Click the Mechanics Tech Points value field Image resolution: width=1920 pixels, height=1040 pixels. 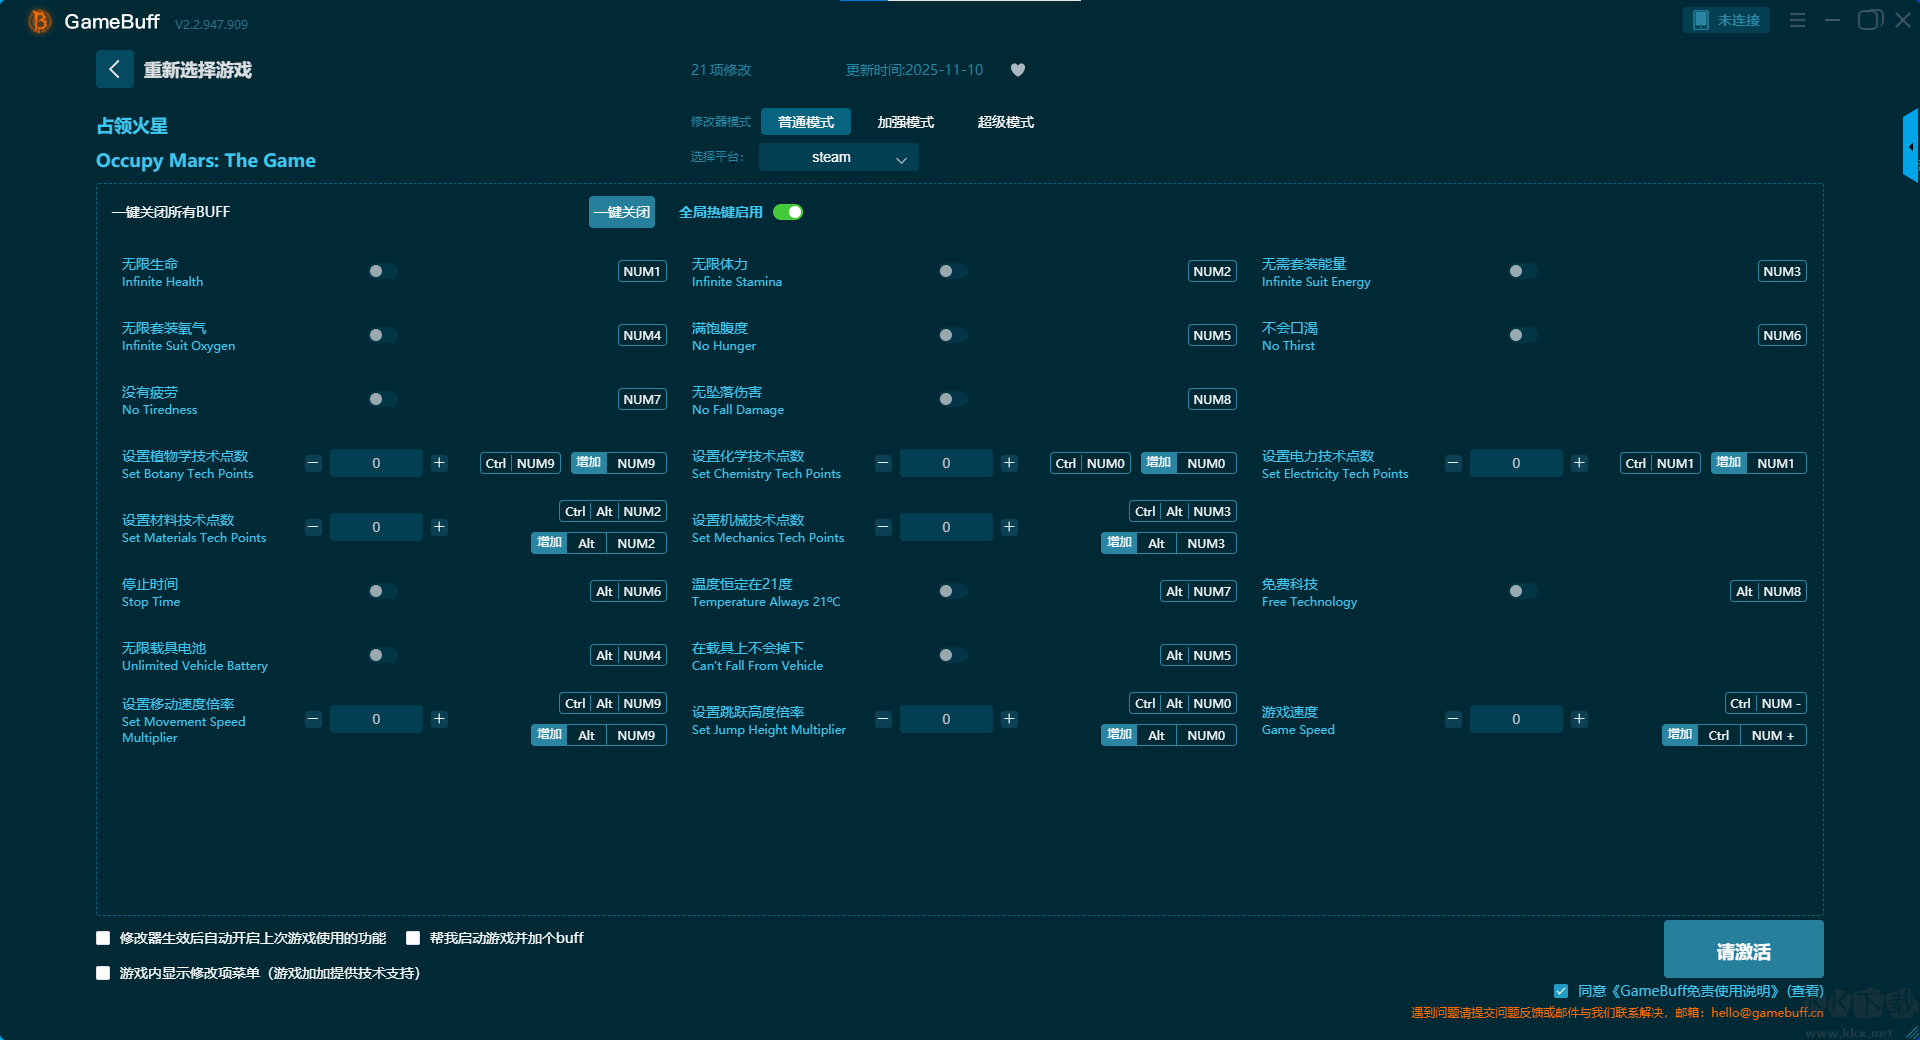946,527
